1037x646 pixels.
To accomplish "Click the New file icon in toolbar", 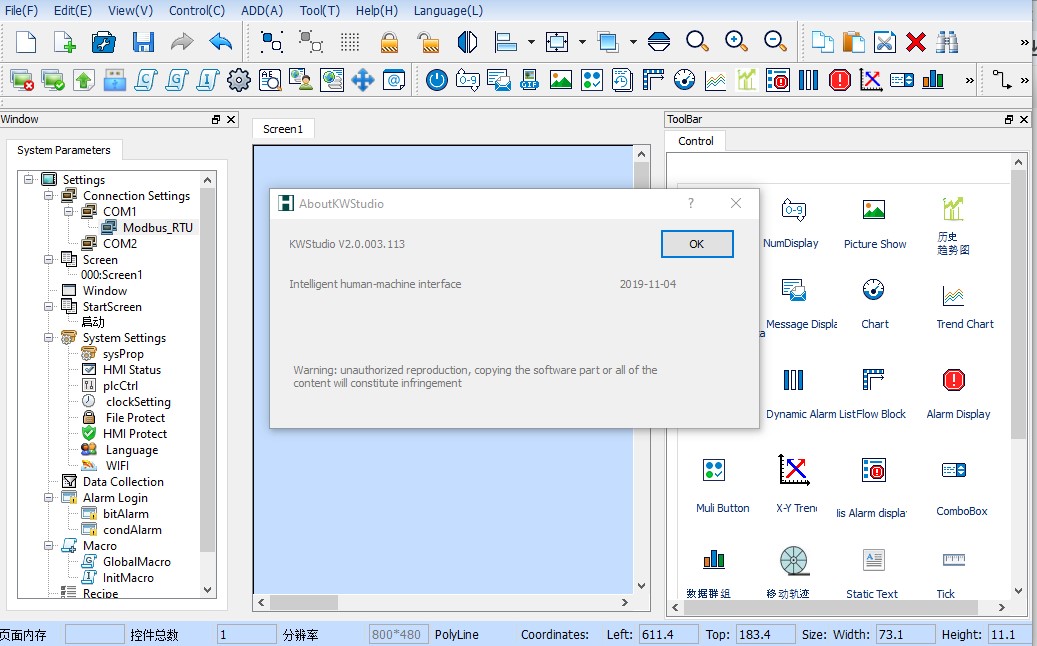I will pyautogui.click(x=25, y=42).
